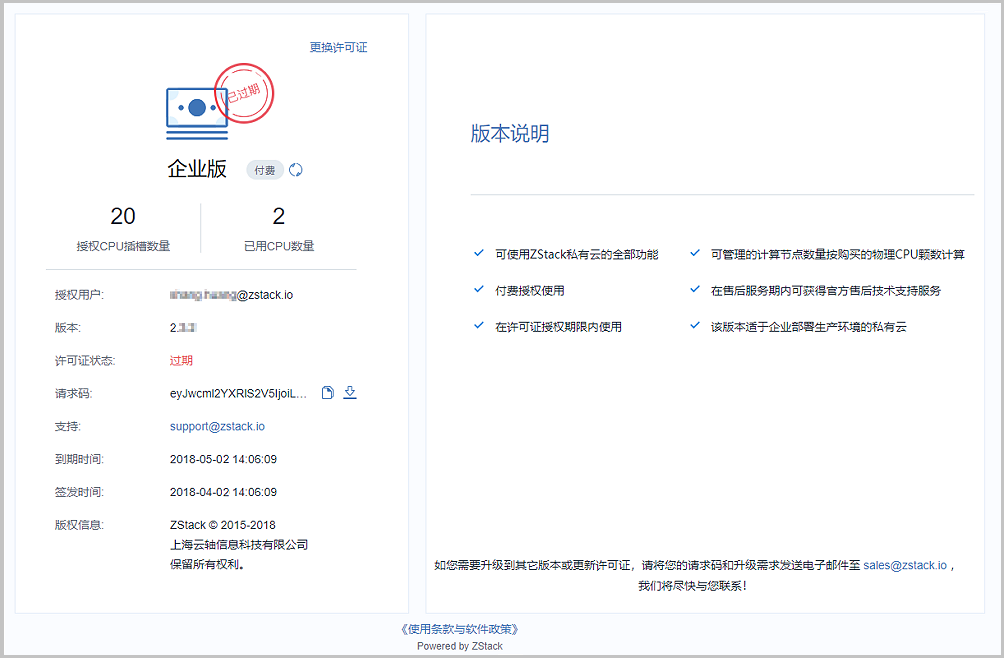Click the checkmark beside 在许可证授权期限内使用
The image size is (1004, 658).
click(x=478, y=326)
